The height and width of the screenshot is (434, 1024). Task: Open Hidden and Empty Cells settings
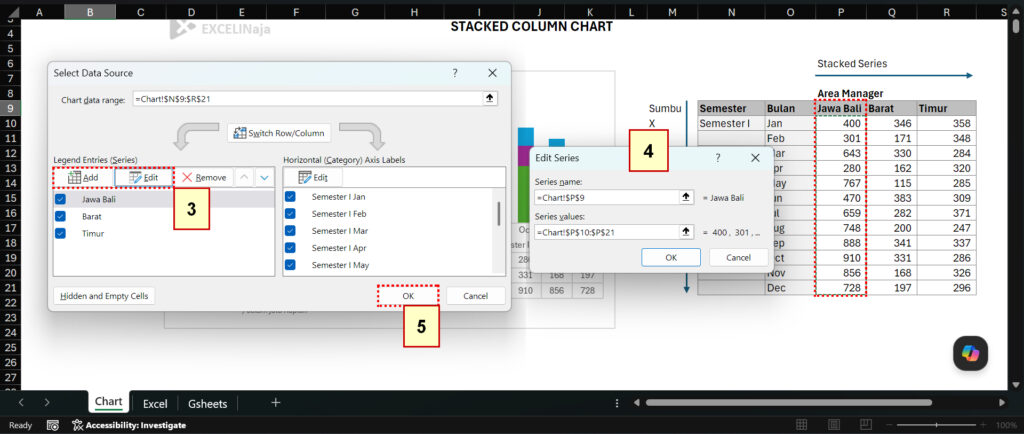104,296
